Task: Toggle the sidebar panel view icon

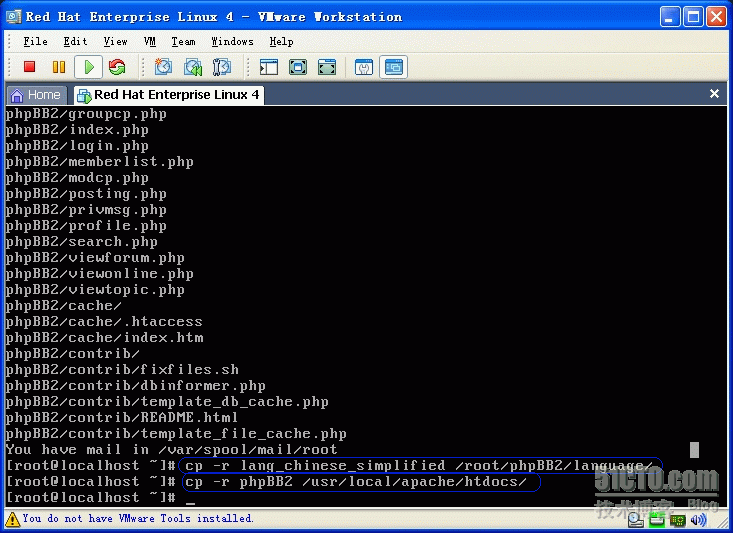Action: pyautogui.click(x=269, y=67)
